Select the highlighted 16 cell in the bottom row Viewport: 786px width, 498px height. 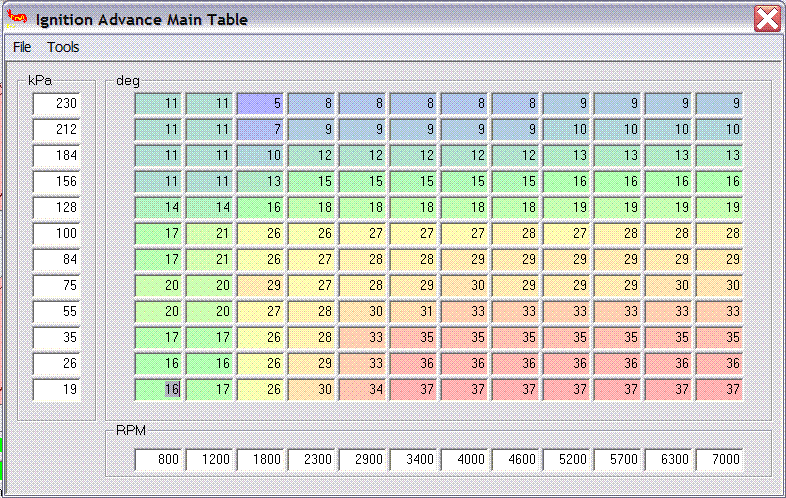pos(159,389)
